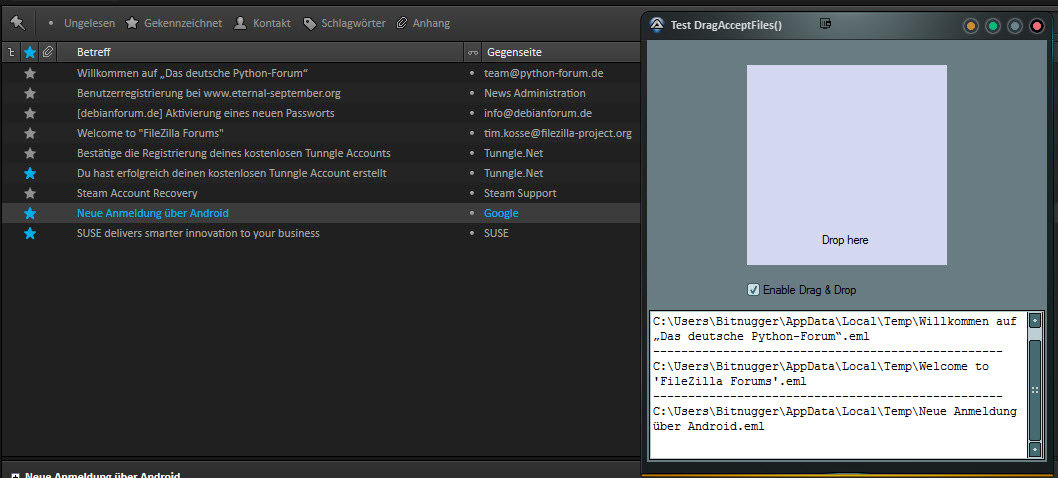The height and width of the screenshot is (478, 1058).
Task: Click the read-status glasses column icon
Action: (x=472, y=52)
